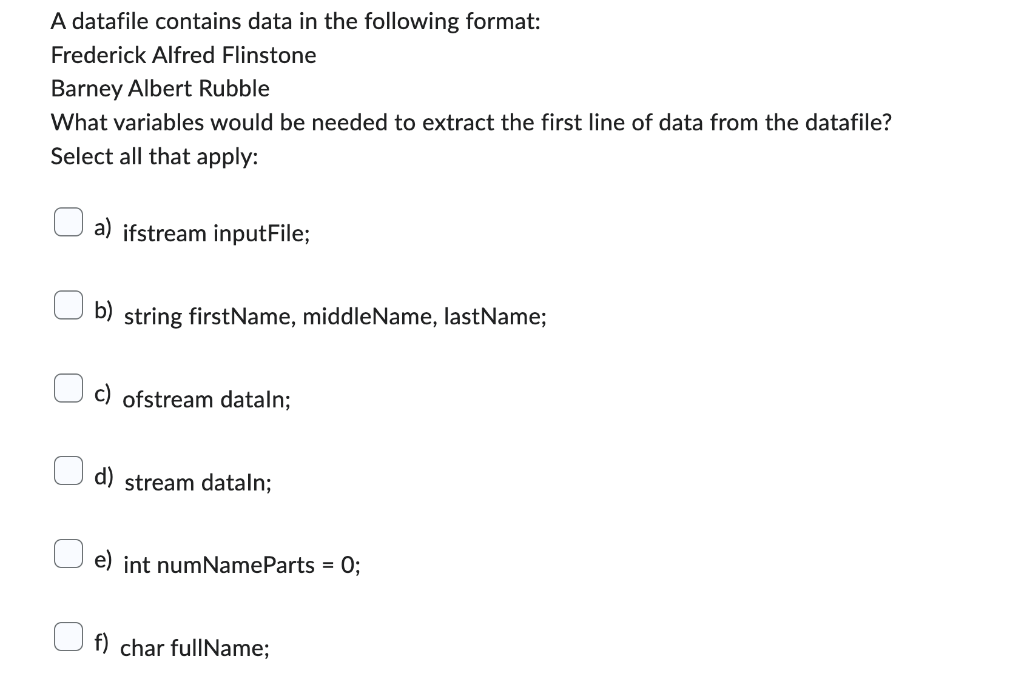This screenshot has height=696, width=1024.
Task: Check the checkbox for answer e
Action: [x=68, y=553]
